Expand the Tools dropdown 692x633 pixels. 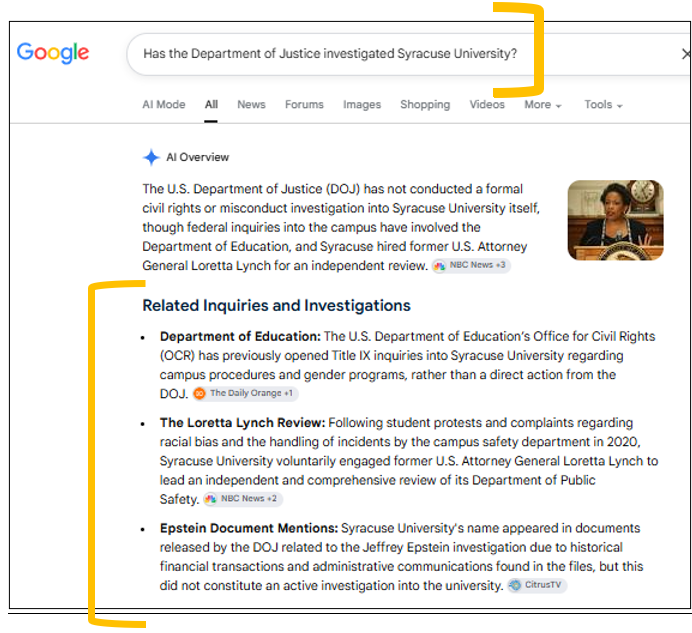coord(603,105)
